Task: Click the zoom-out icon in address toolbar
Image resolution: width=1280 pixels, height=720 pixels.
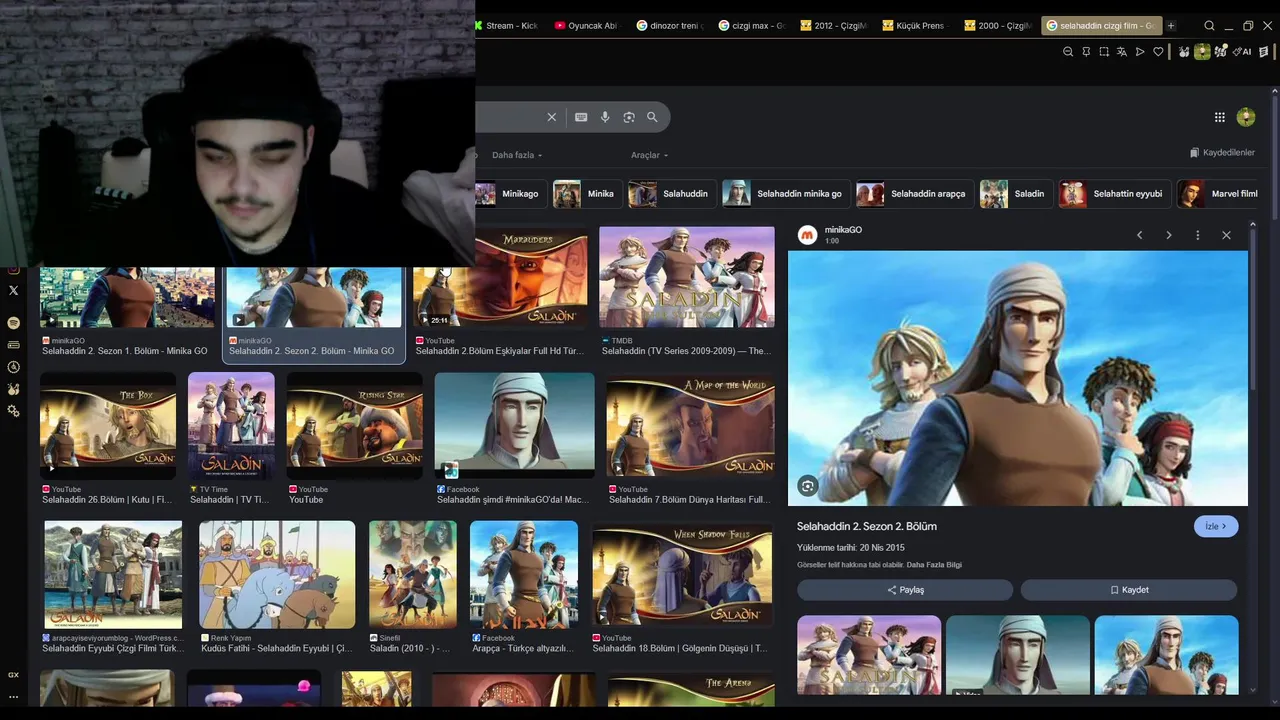Action: click(1068, 52)
